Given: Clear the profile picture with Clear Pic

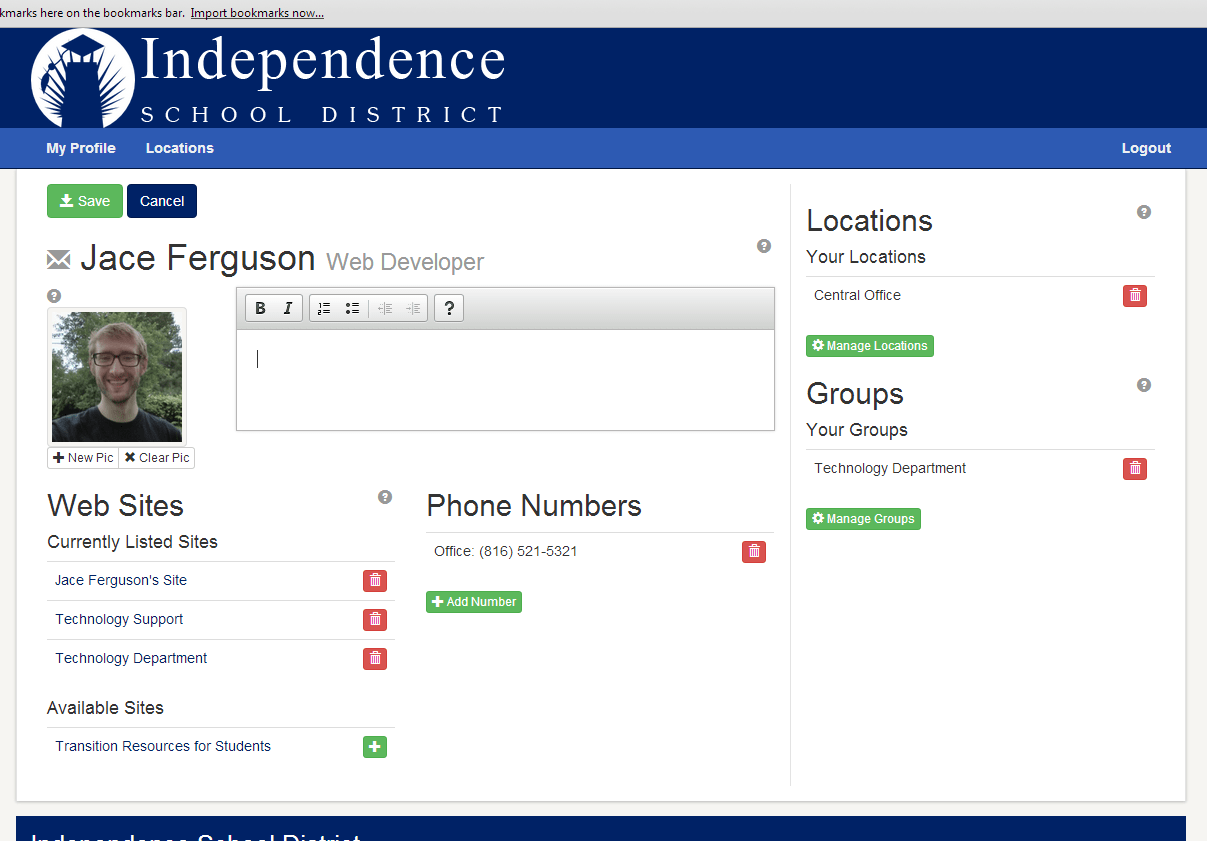Looking at the screenshot, I should [x=157, y=458].
